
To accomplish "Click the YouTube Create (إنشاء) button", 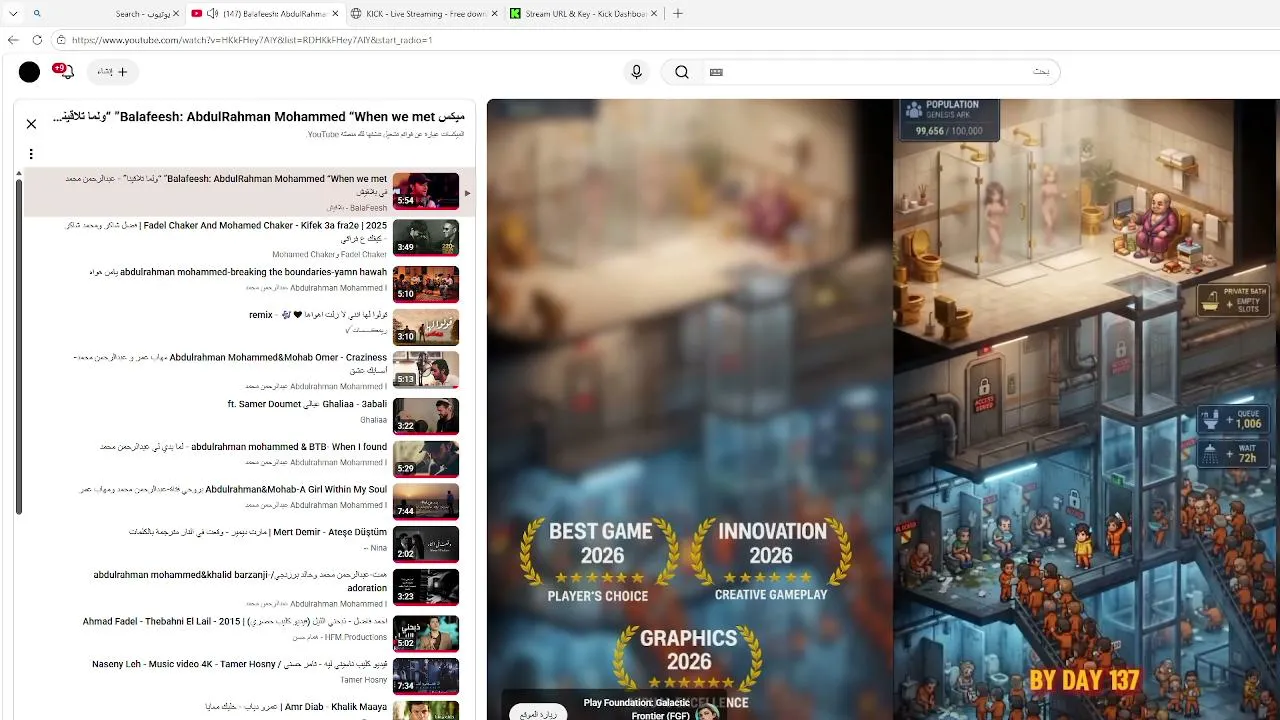I will [x=113, y=72].
